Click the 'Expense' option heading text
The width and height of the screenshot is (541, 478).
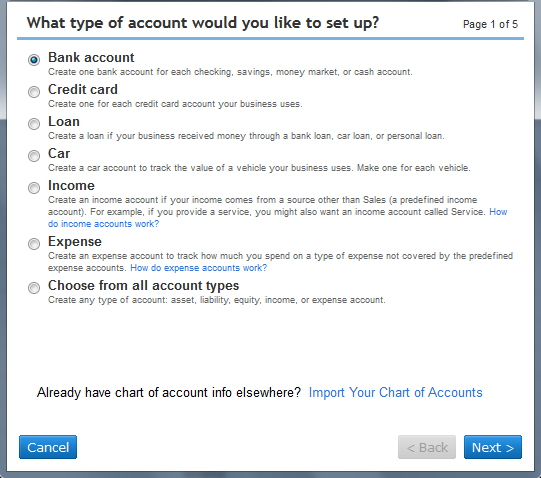pos(75,242)
